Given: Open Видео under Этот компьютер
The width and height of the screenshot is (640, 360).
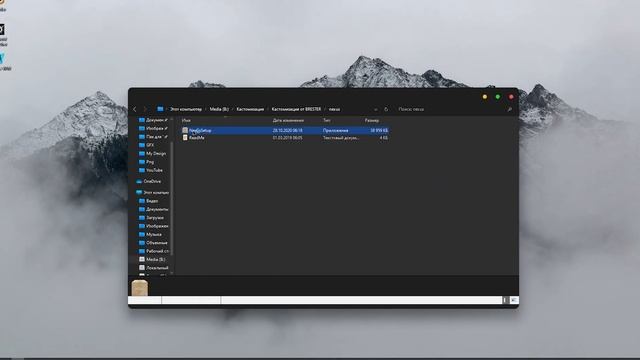Looking at the screenshot, I should tap(149, 201).
